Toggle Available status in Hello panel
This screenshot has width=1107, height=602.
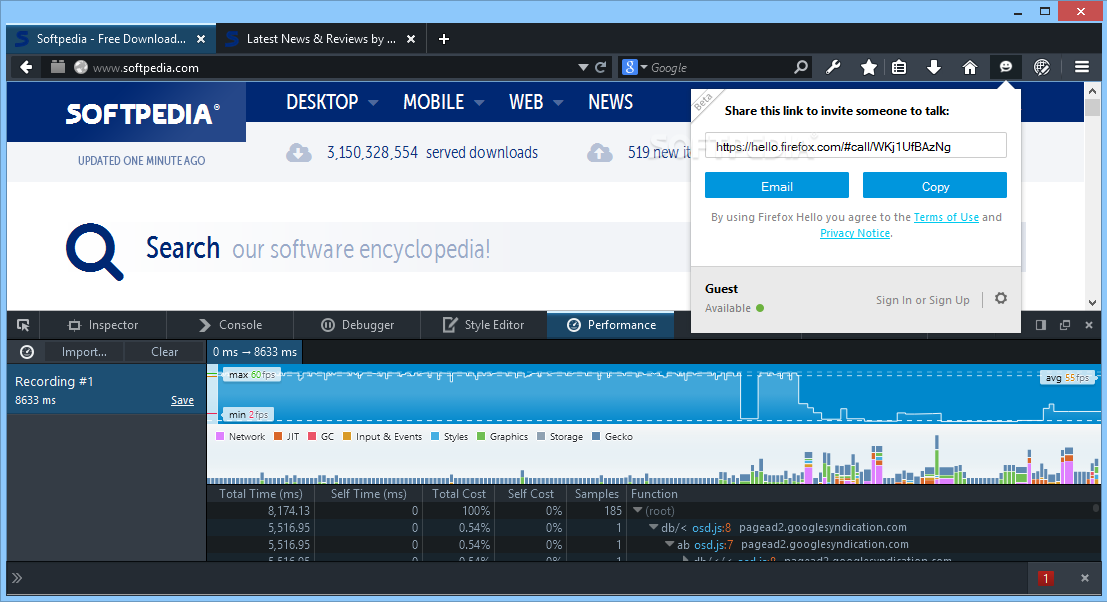pos(734,308)
